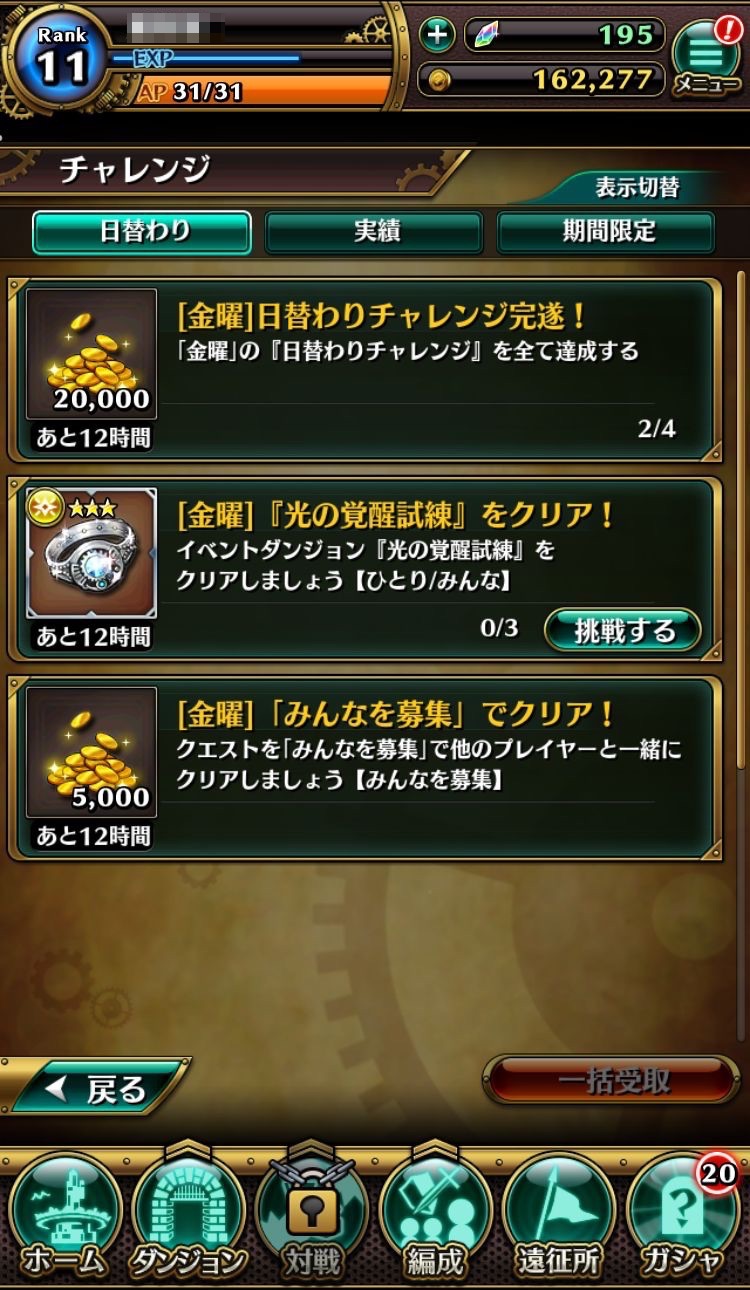Select the silver ring reward thumbnail
The image size is (750, 1290).
[x=91, y=553]
